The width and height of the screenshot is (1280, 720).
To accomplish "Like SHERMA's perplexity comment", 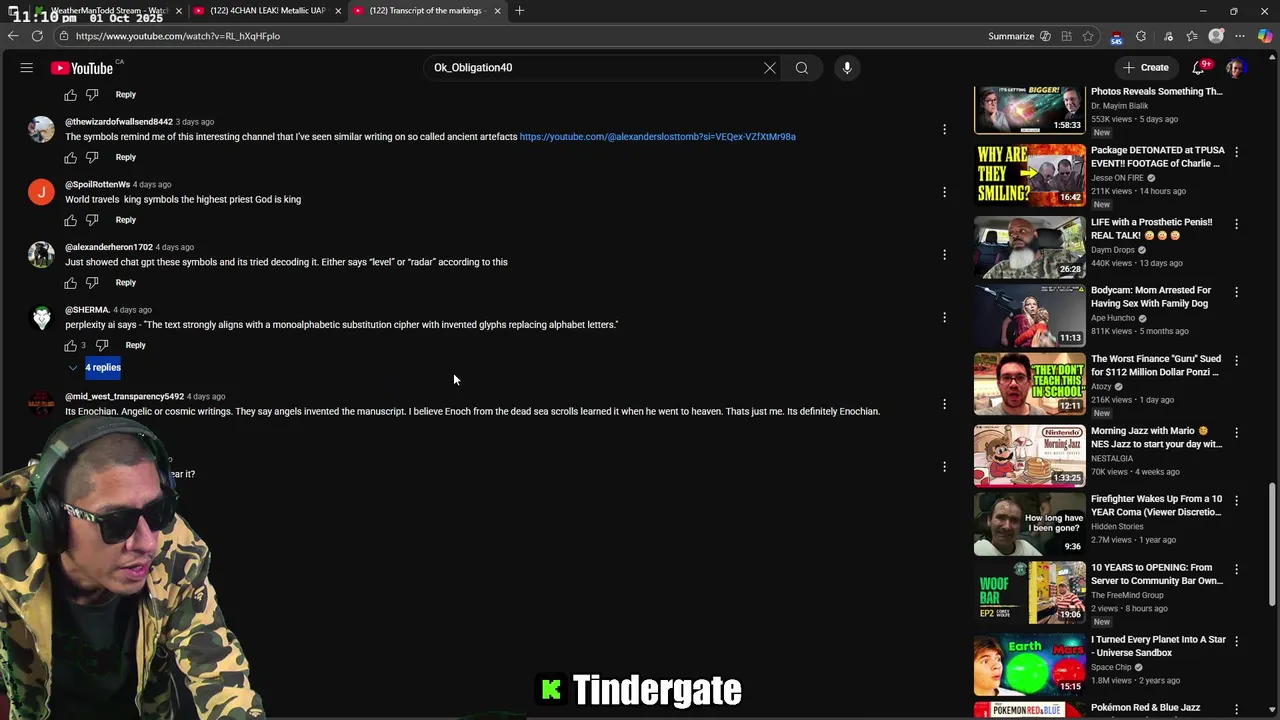I will (70, 346).
